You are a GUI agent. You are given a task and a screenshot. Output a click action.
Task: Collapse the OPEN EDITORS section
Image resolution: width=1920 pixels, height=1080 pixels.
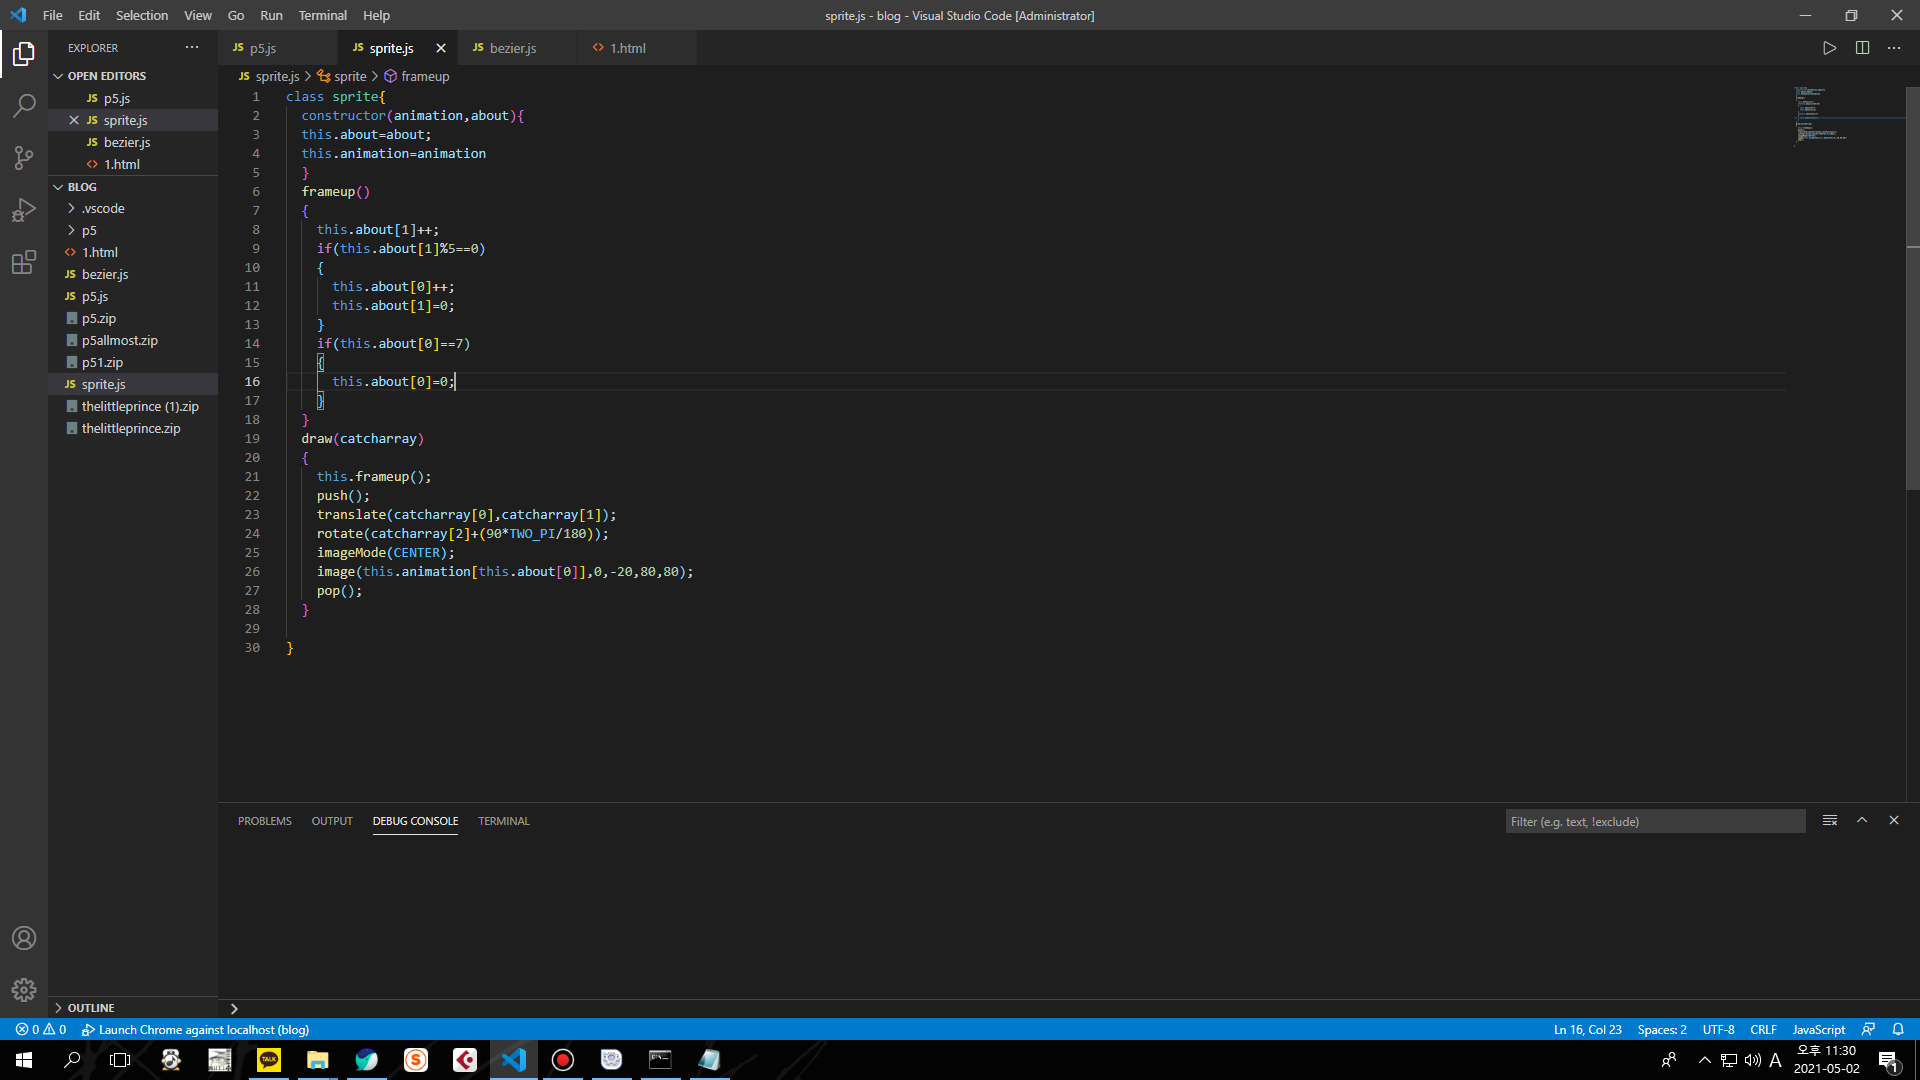(106, 76)
